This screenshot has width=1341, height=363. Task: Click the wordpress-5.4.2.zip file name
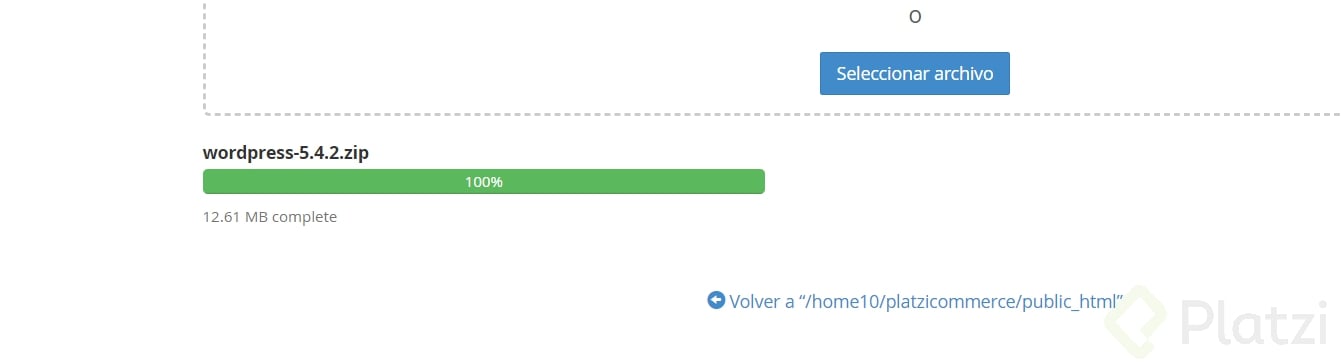coord(286,153)
